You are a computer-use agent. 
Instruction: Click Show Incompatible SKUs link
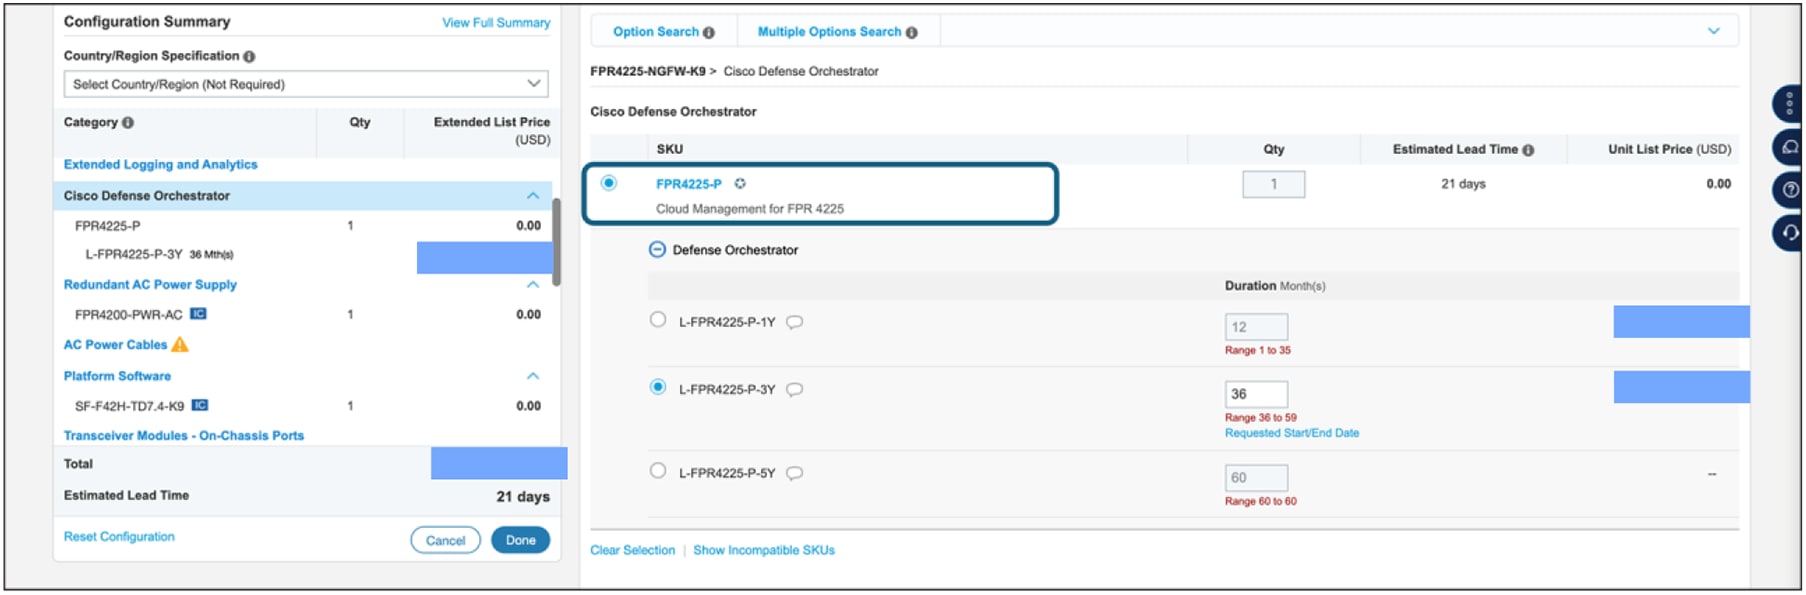764,551
